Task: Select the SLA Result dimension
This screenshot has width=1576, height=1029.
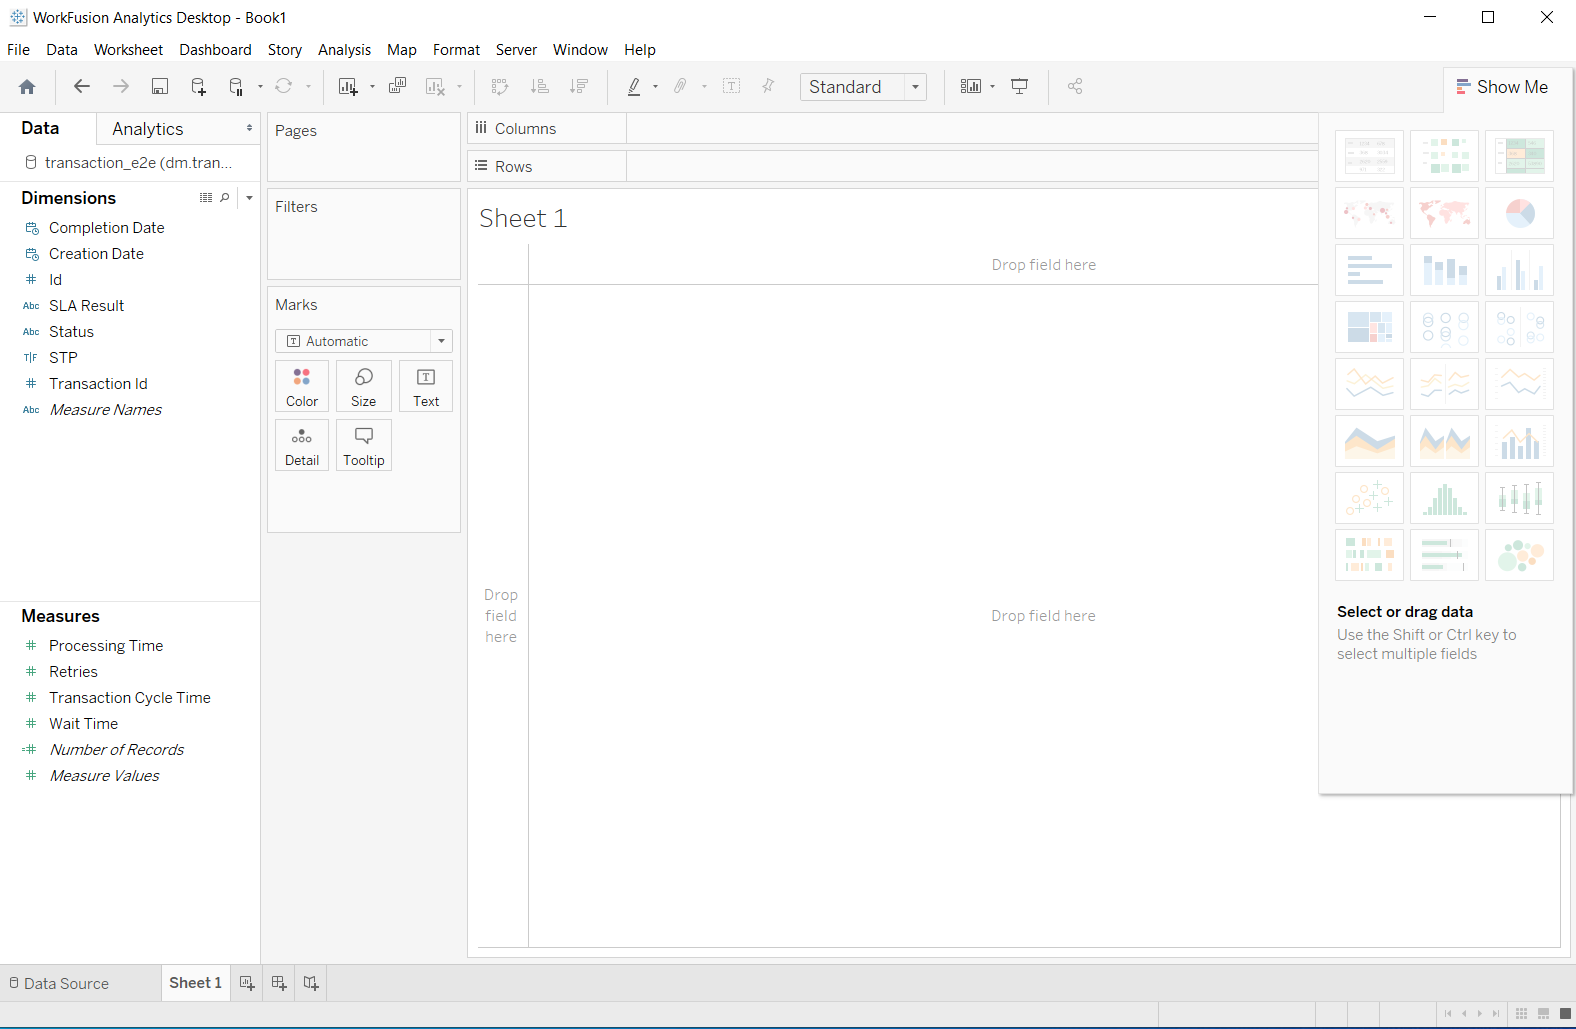Action: tap(87, 306)
